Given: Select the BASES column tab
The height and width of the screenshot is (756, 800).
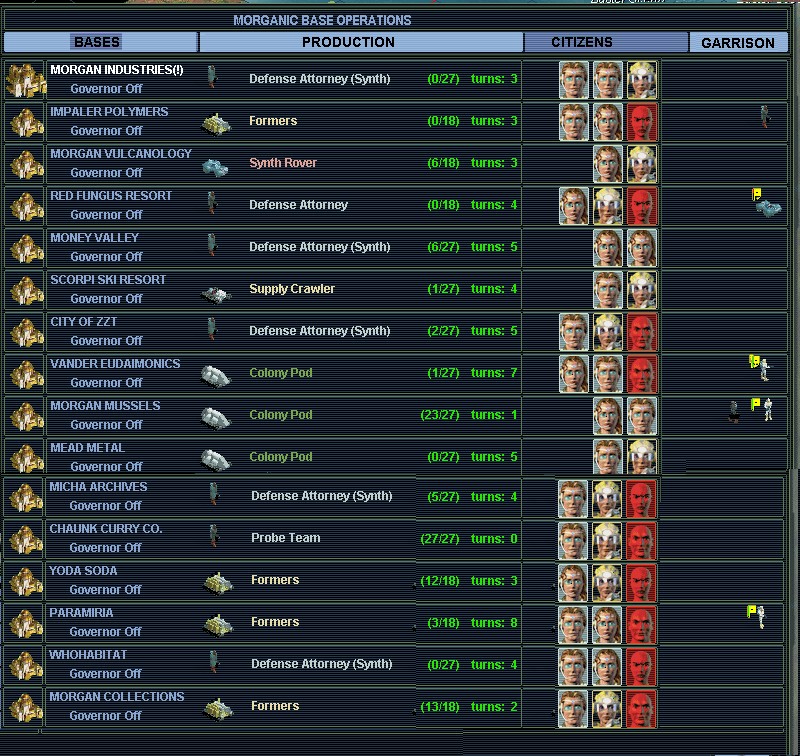Looking at the screenshot, I should (97, 42).
